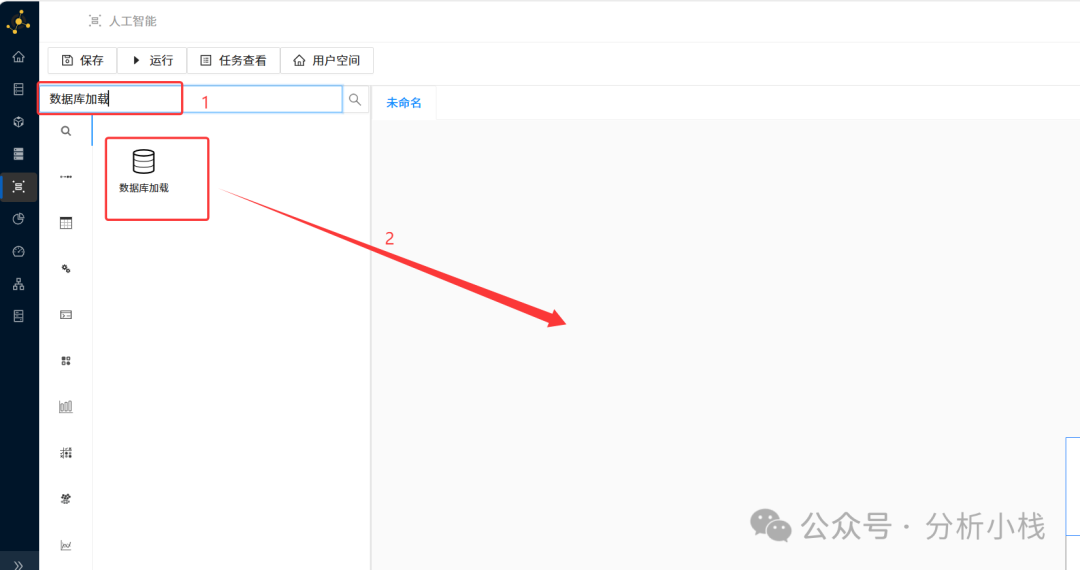Click the 保存 save button
Screen dimensions: 1080x570
click(x=82, y=61)
